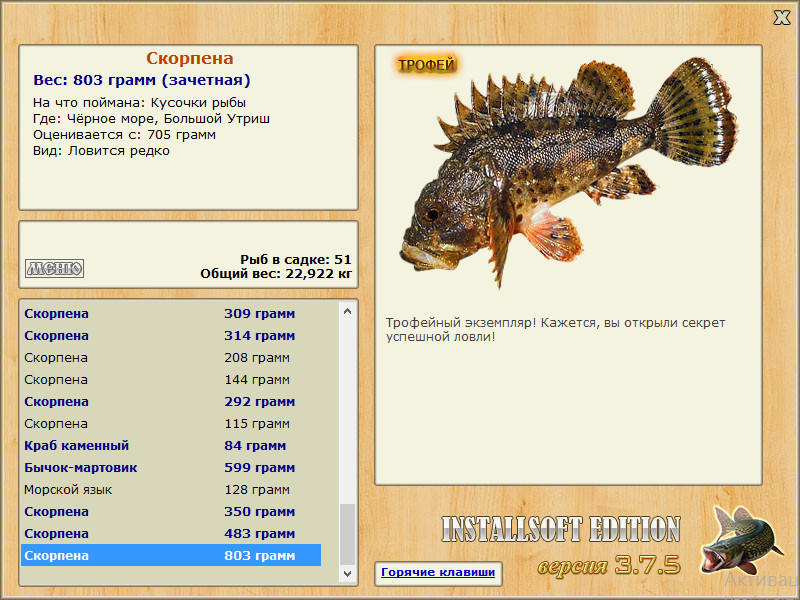This screenshot has height=600, width=800.
Task: Select the Скорпена 144 грамм row
Action: 171,379
